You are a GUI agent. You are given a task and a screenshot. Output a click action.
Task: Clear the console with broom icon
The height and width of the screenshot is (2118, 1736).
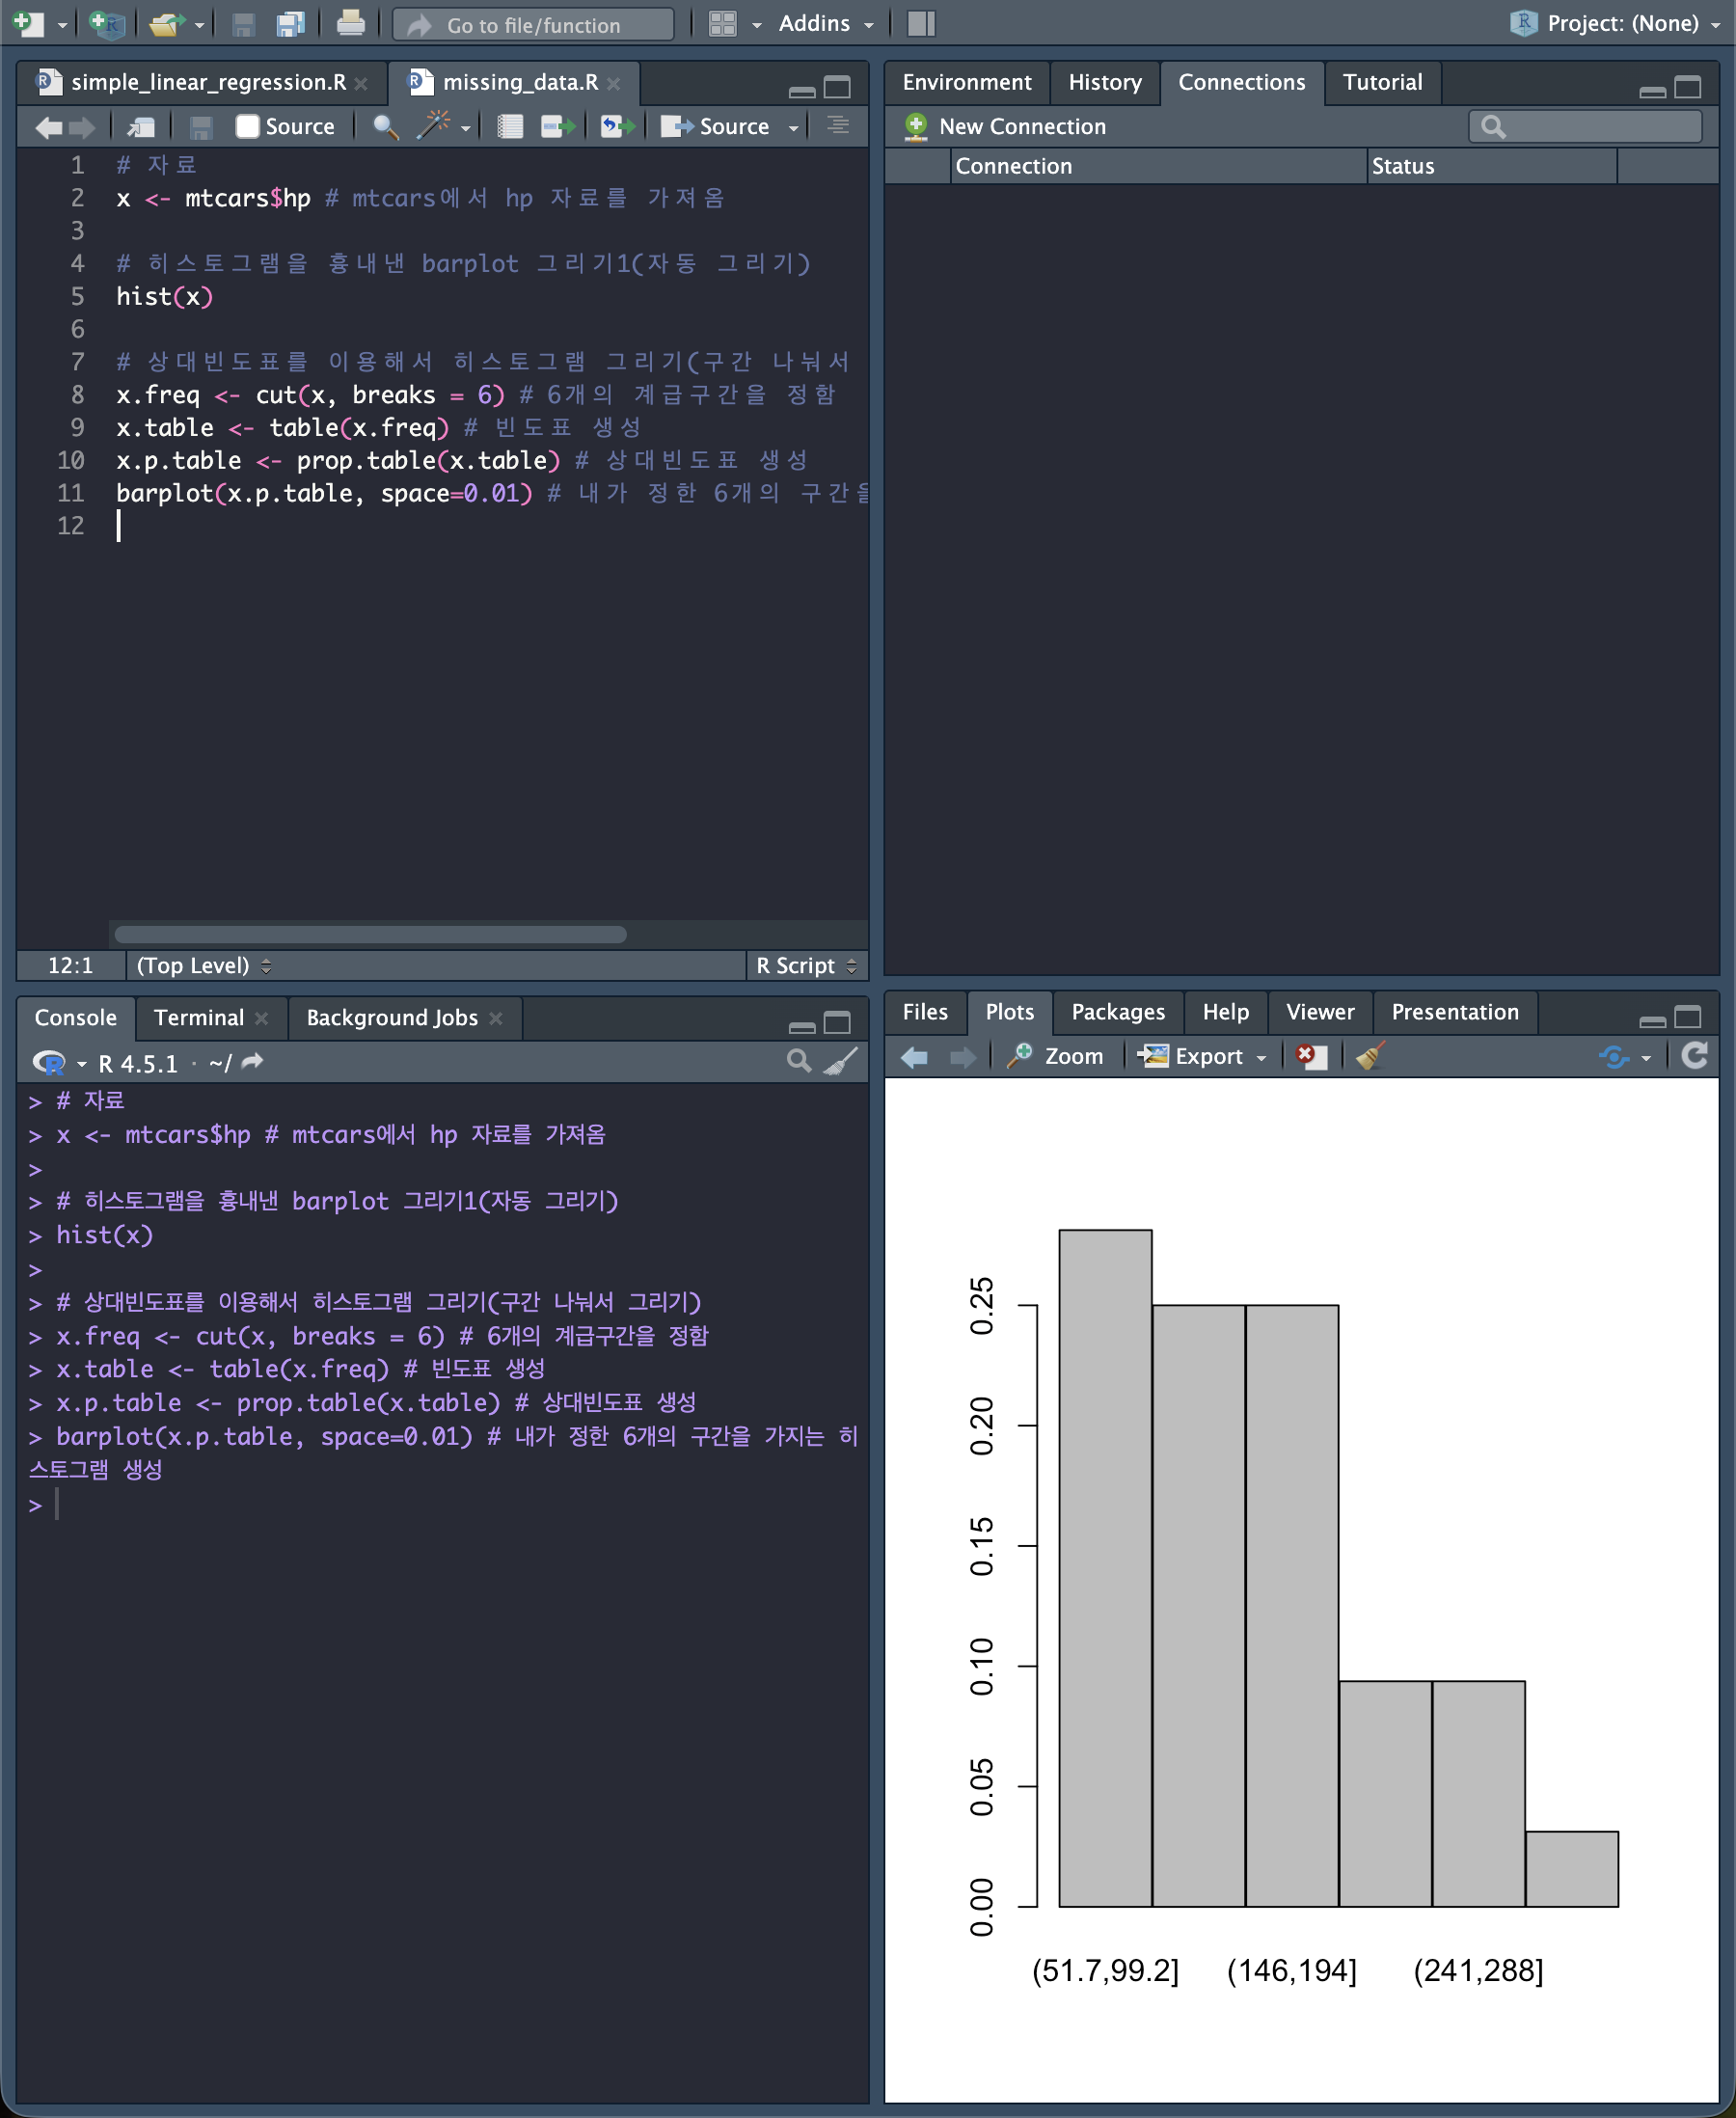841,1061
